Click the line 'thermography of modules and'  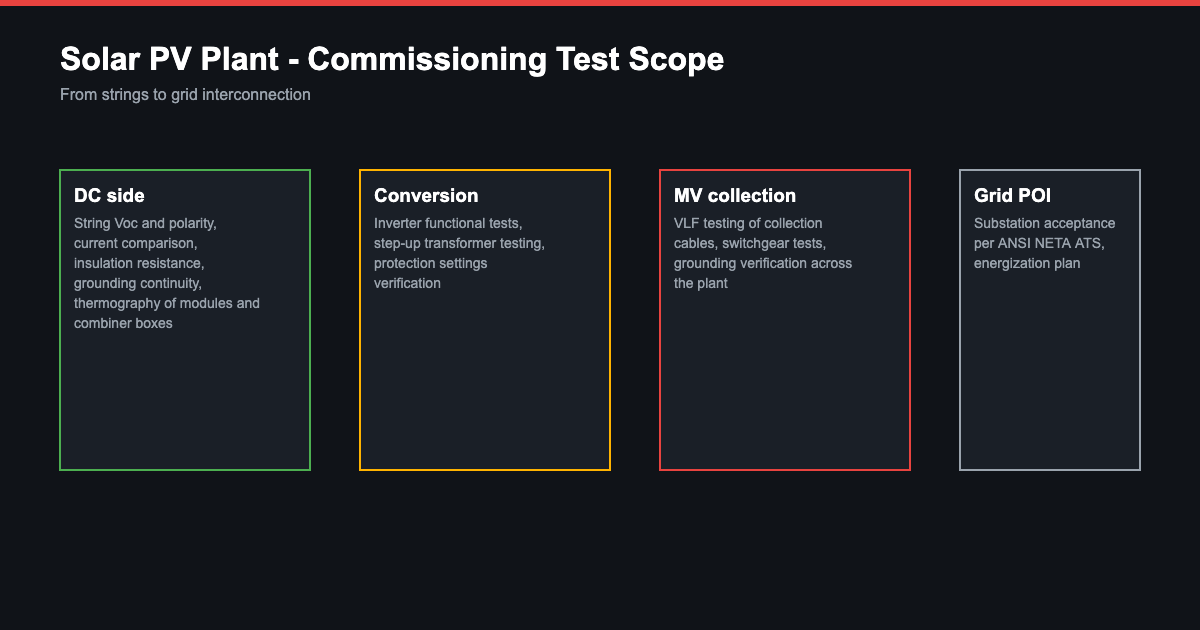167,303
